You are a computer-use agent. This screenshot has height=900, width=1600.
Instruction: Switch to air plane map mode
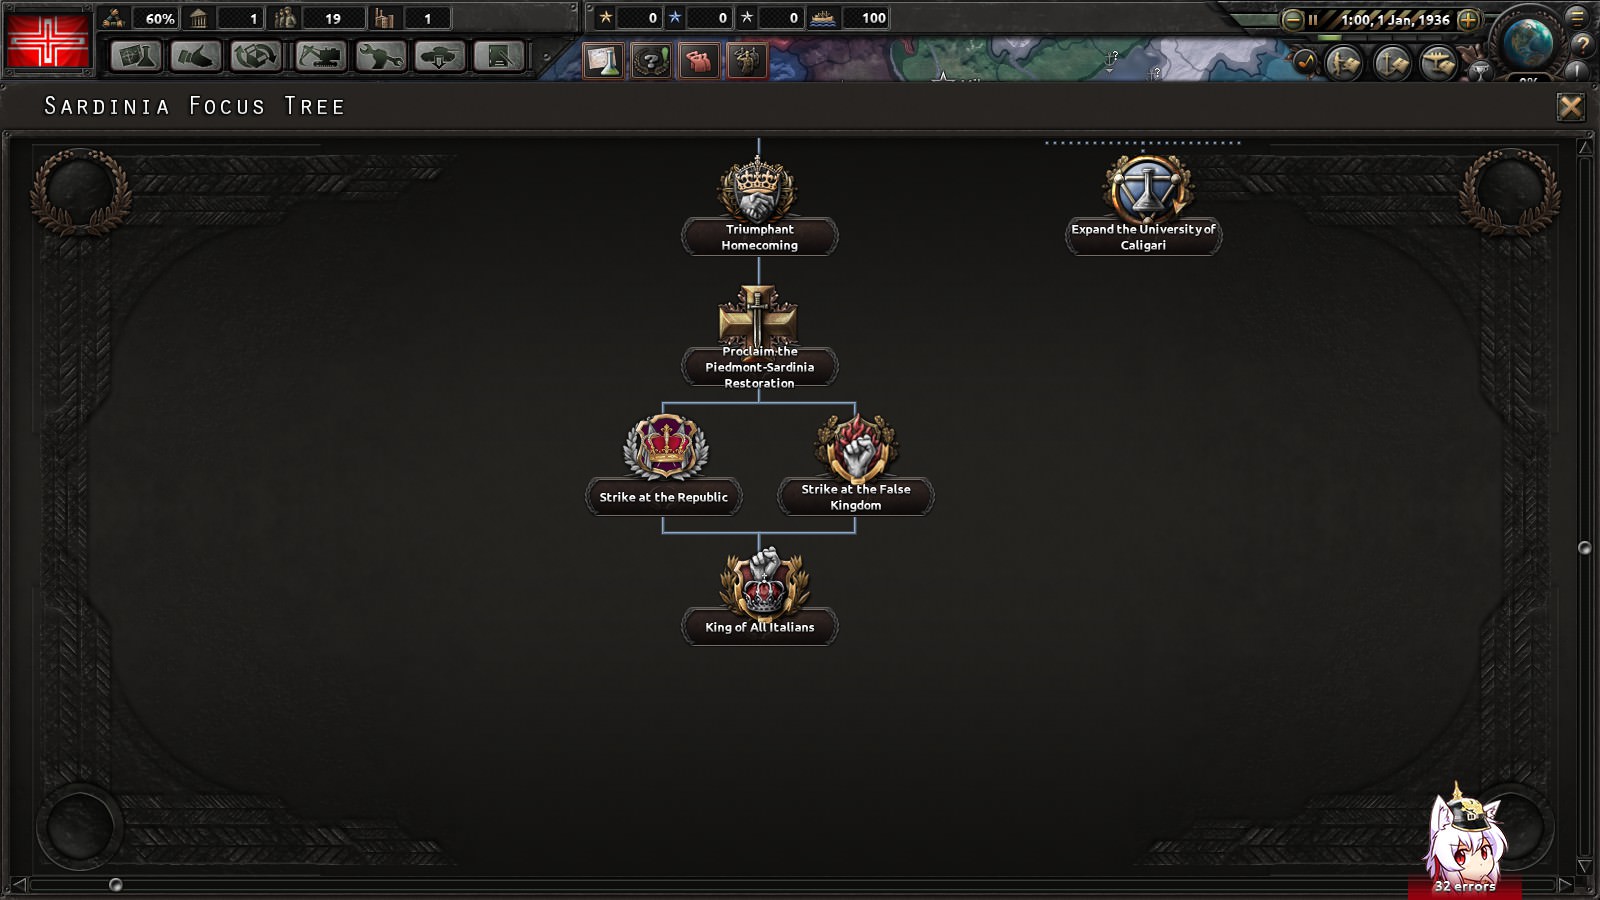1439,63
